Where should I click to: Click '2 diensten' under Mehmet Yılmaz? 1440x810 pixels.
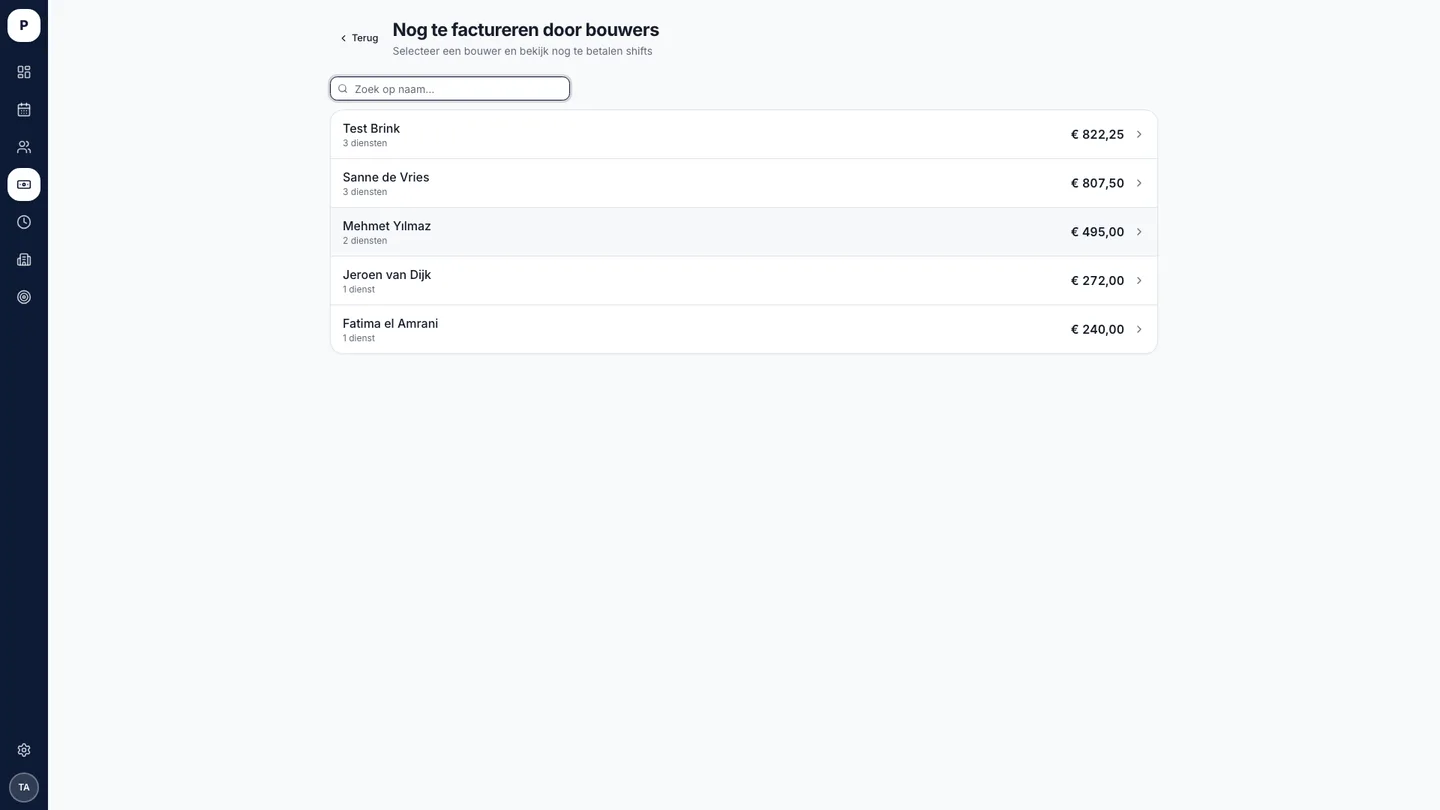(365, 241)
